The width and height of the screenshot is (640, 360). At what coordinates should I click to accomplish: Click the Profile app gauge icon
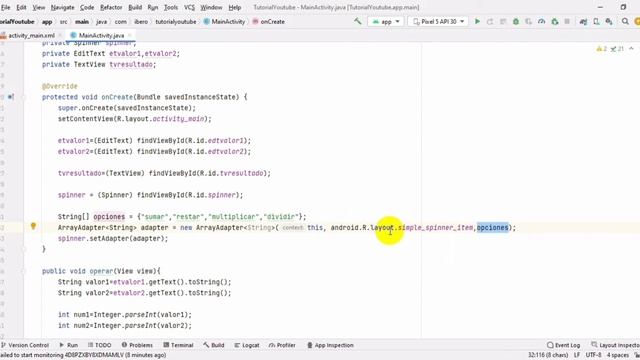coord(542,21)
